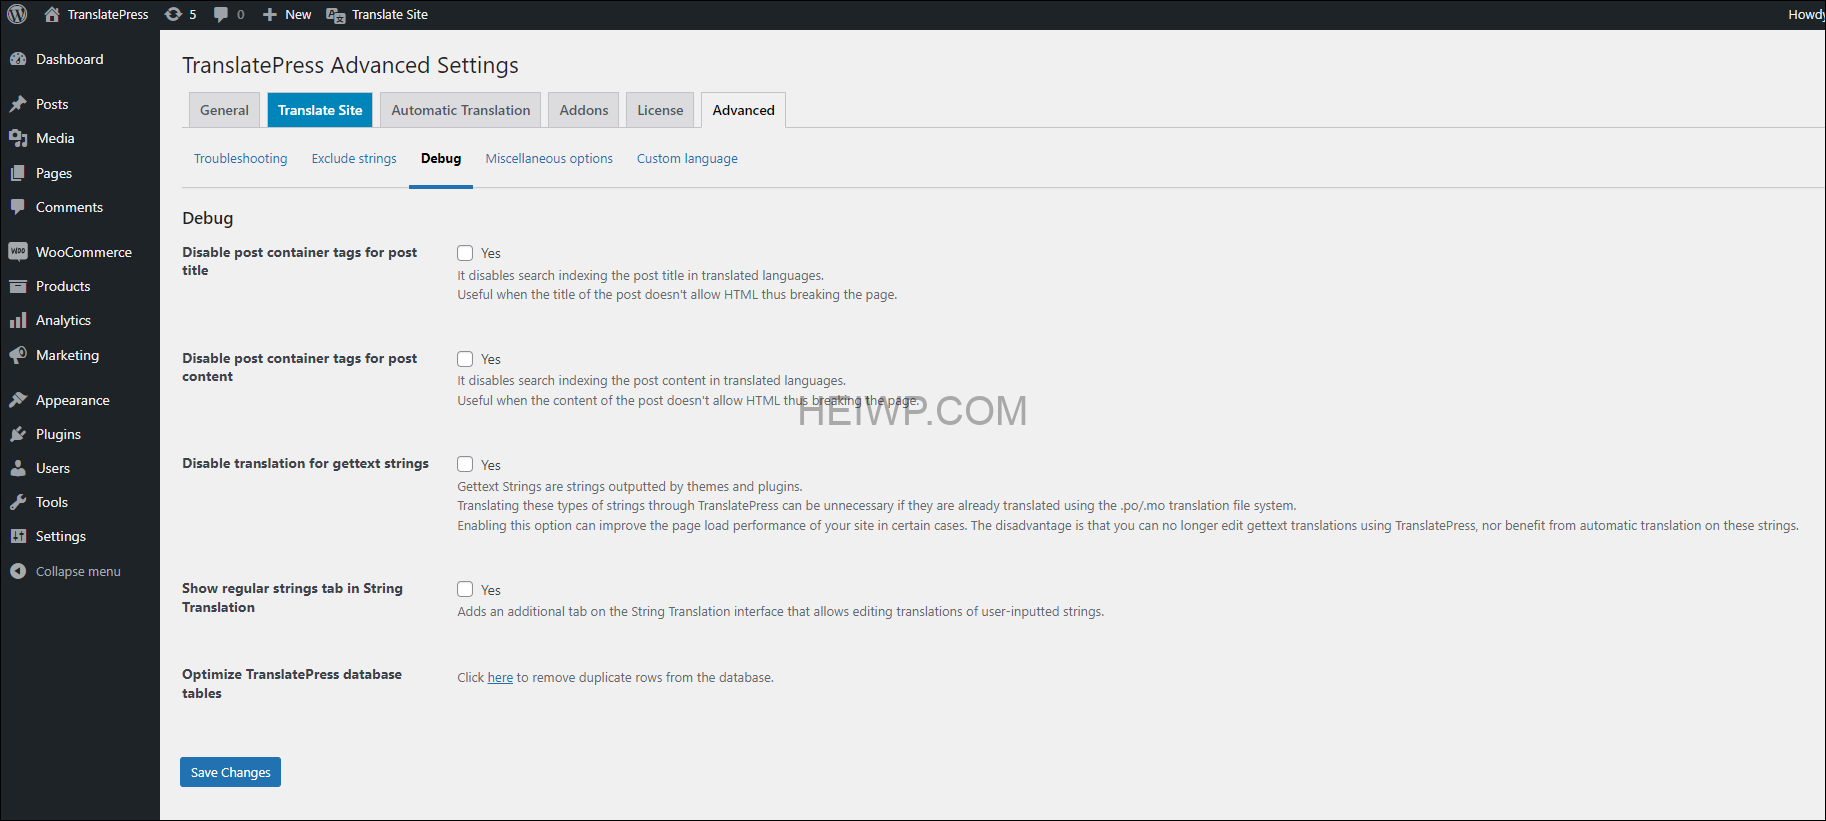The image size is (1826, 821).
Task: Open the Miscellaneous options sub-tab
Action: [x=549, y=158]
